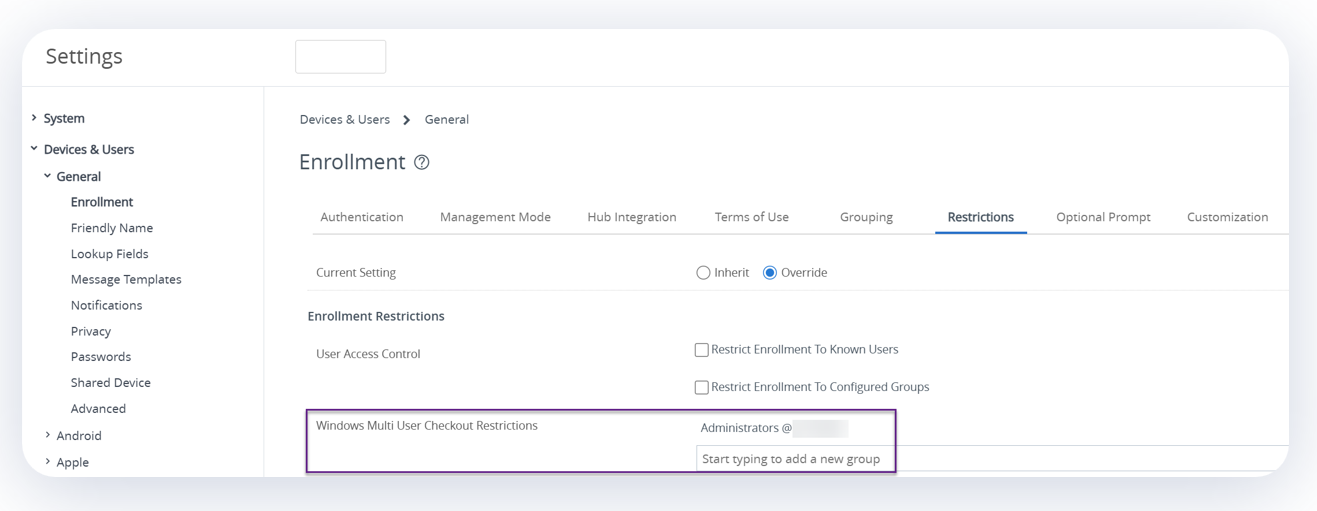Open the Management Mode tab
This screenshot has height=511, width=1317.
[x=495, y=217]
